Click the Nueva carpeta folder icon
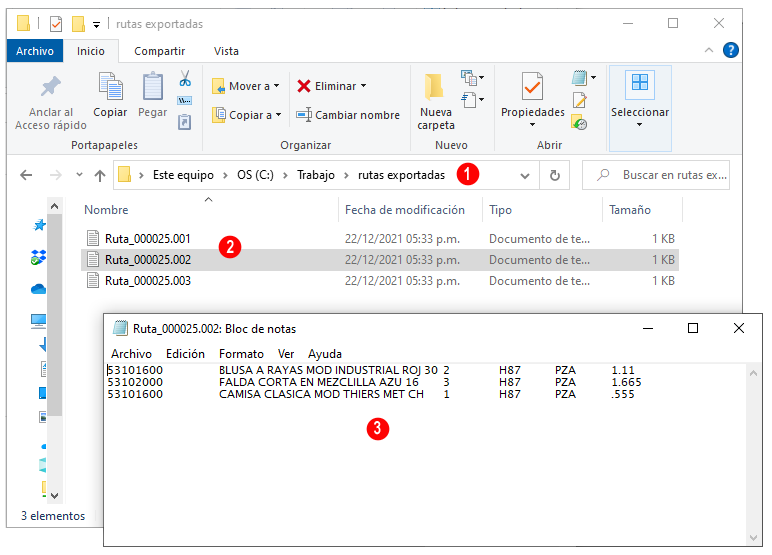Image resolution: width=772 pixels, height=555 pixels. (x=434, y=87)
